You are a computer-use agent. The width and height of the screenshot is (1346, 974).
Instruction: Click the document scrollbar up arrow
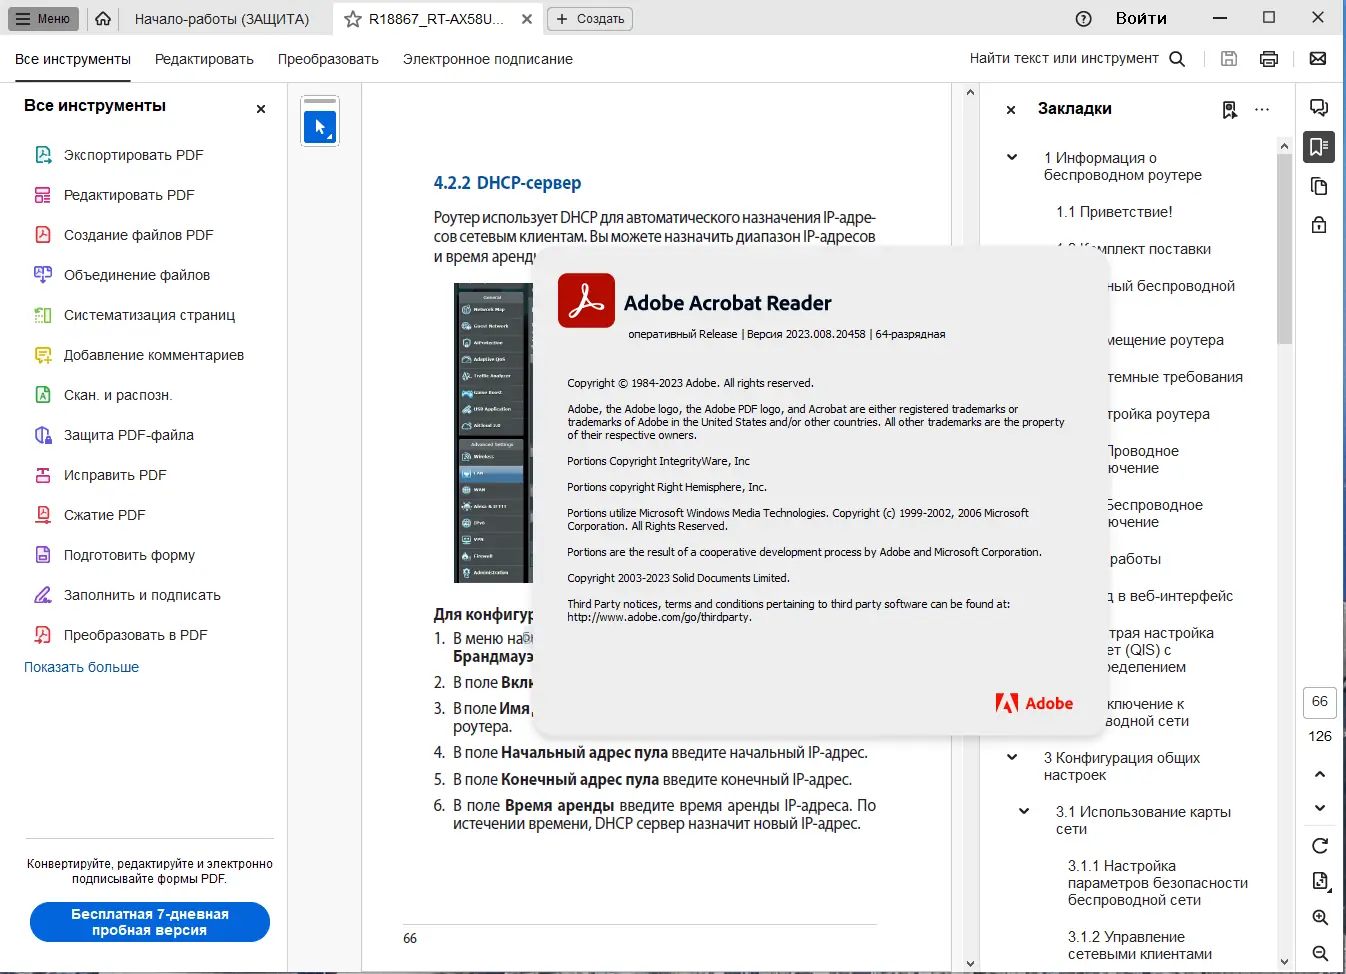[970, 92]
